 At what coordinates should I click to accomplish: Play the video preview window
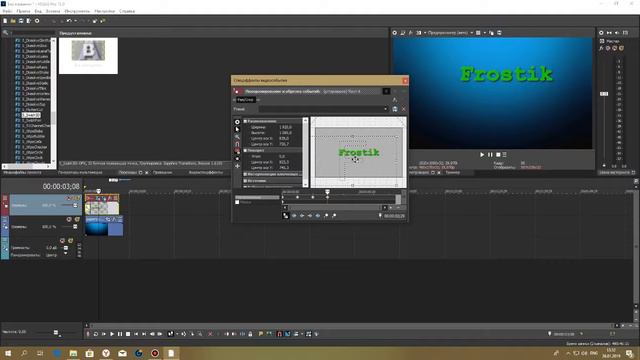(482, 155)
